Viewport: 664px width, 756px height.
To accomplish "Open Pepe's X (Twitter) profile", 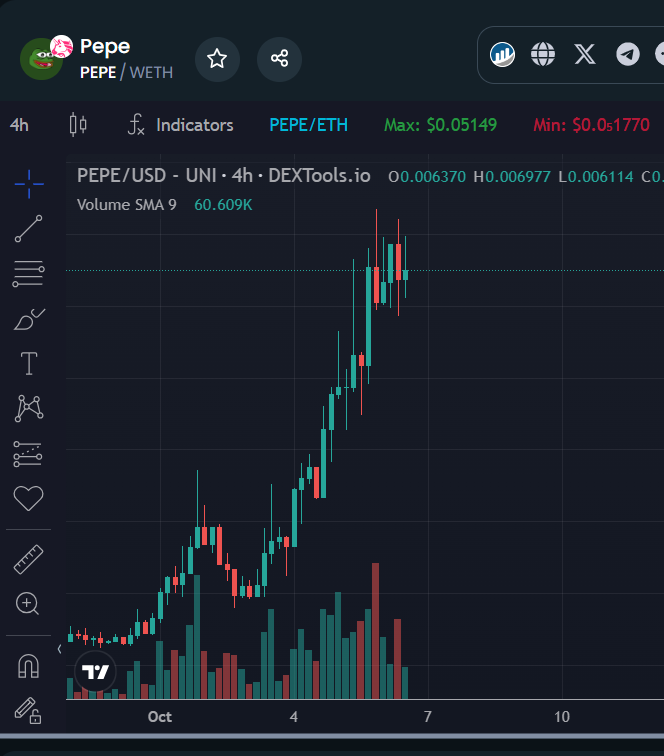I will click(x=585, y=54).
